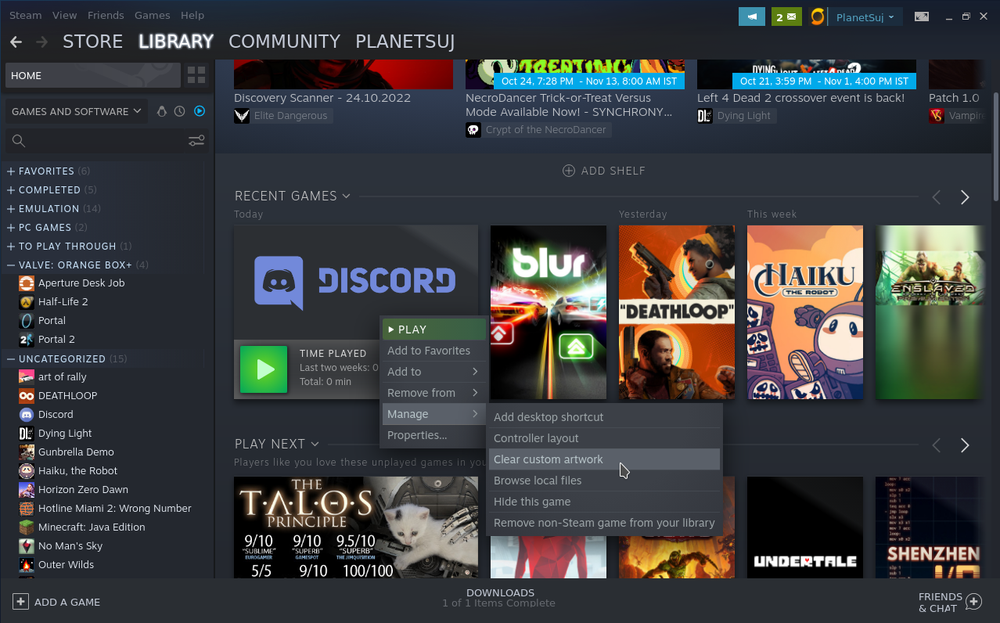This screenshot has width=1000, height=623.
Task: Open Friends & Chat plus icon
Action: tap(973, 601)
